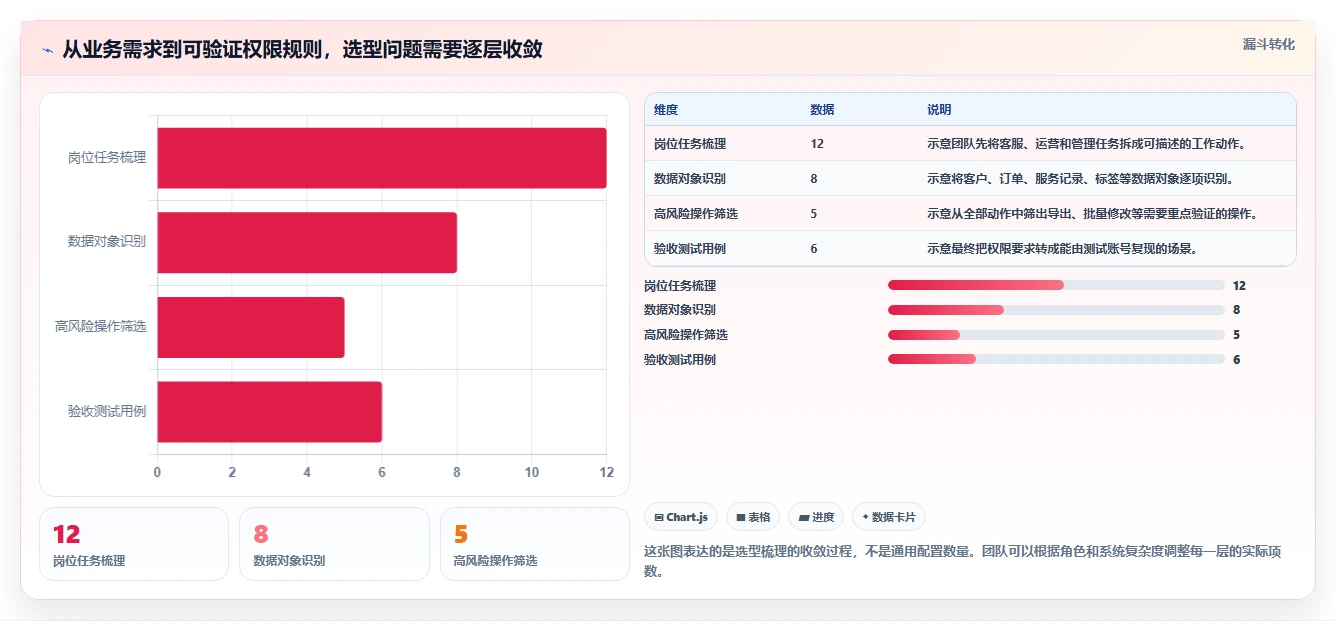This screenshot has width=1336, height=621.
Task: Click description starting 示意团队先将客服
Action: coord(1086,144)
